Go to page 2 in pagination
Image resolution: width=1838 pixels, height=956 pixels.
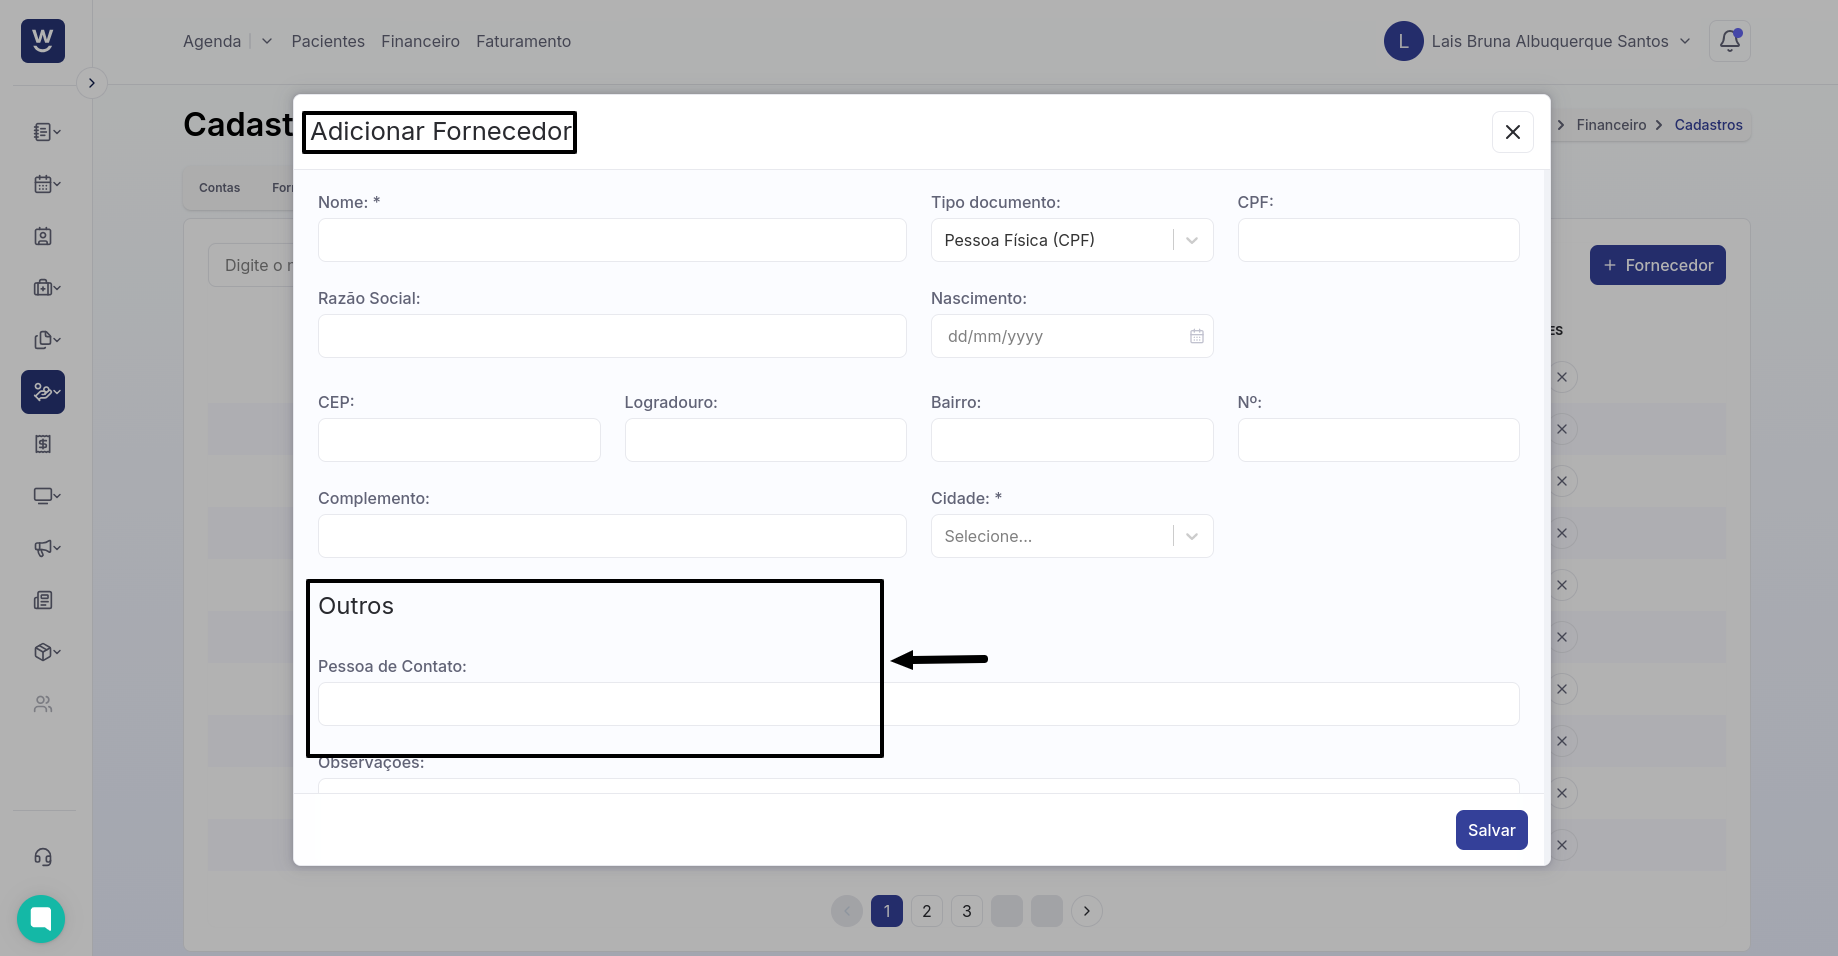(927, 911)
